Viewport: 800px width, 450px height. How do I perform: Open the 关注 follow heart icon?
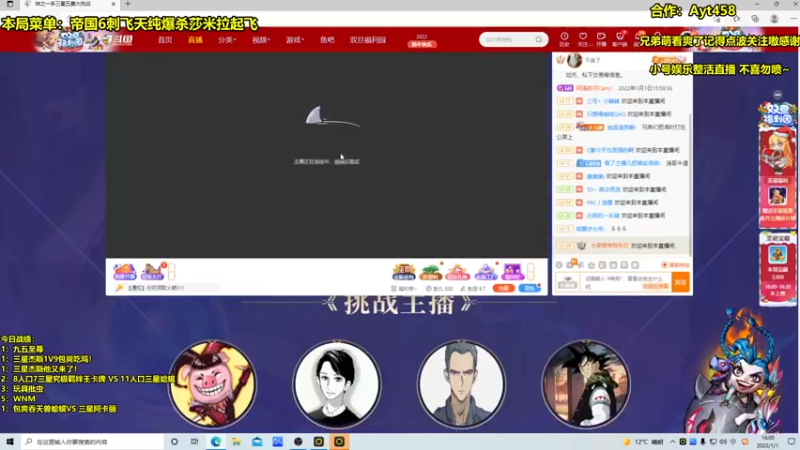[583, 39]
